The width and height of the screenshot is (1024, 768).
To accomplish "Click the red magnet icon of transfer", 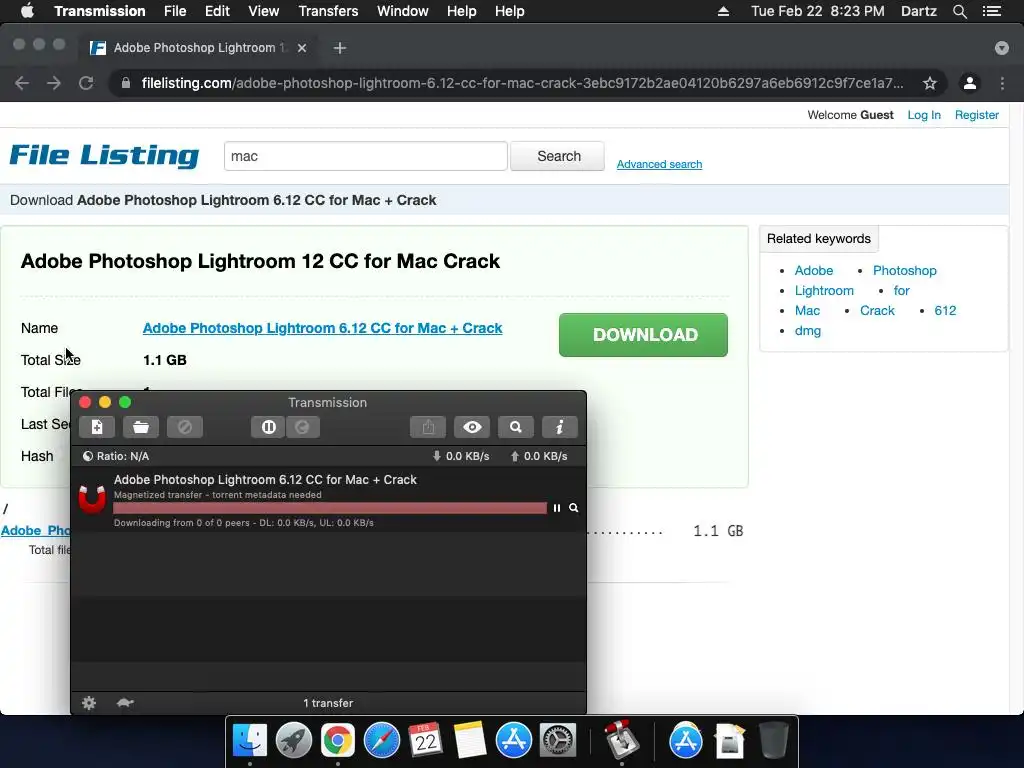I will click(92, 500).
